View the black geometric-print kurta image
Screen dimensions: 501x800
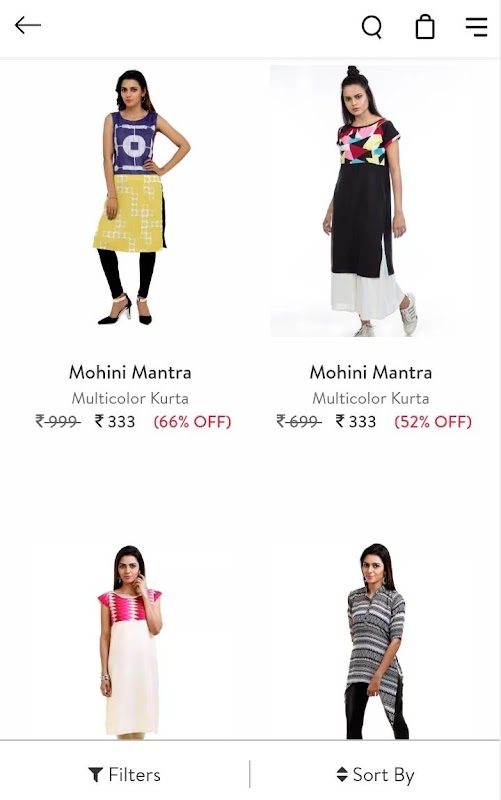371,201
